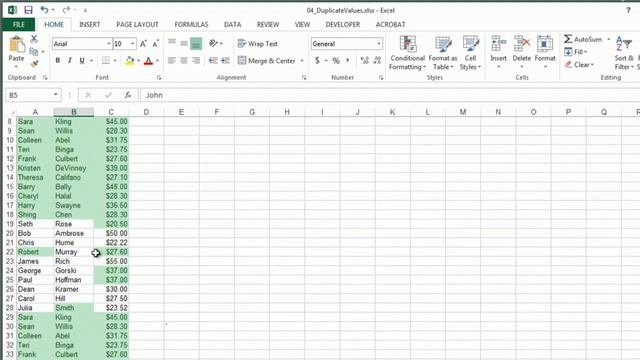Click the Undo arrow icon
640x360 pixels.
(44, 10)
